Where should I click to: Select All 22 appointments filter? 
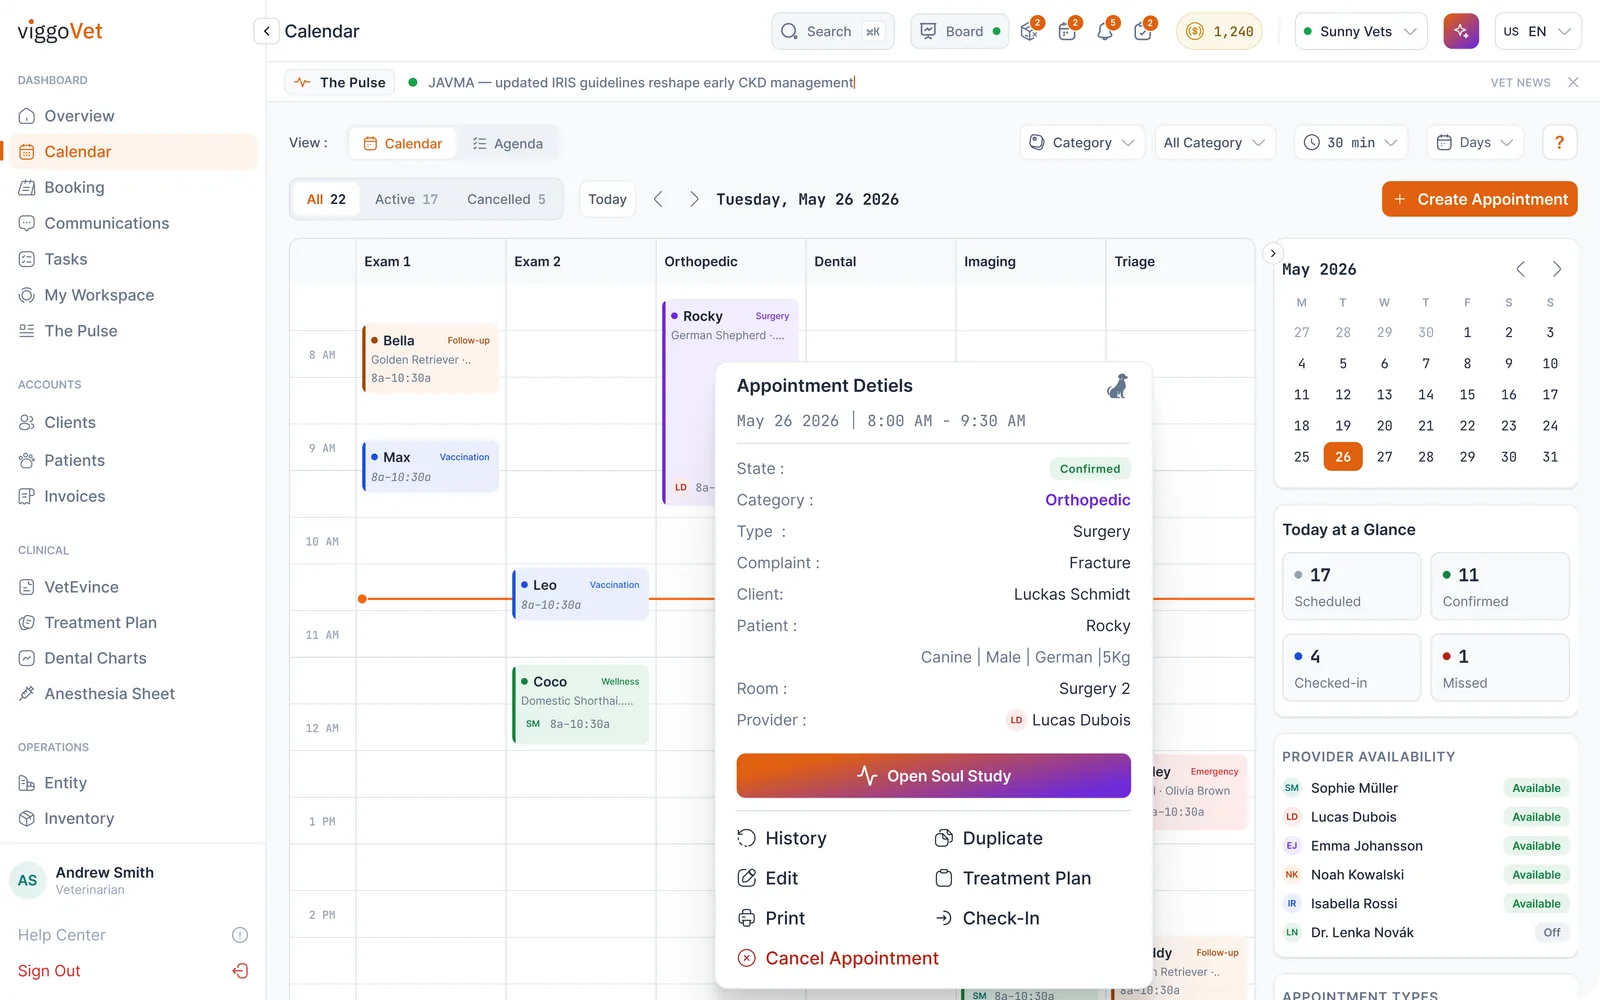pyautogui.click(x=326, y=199)
